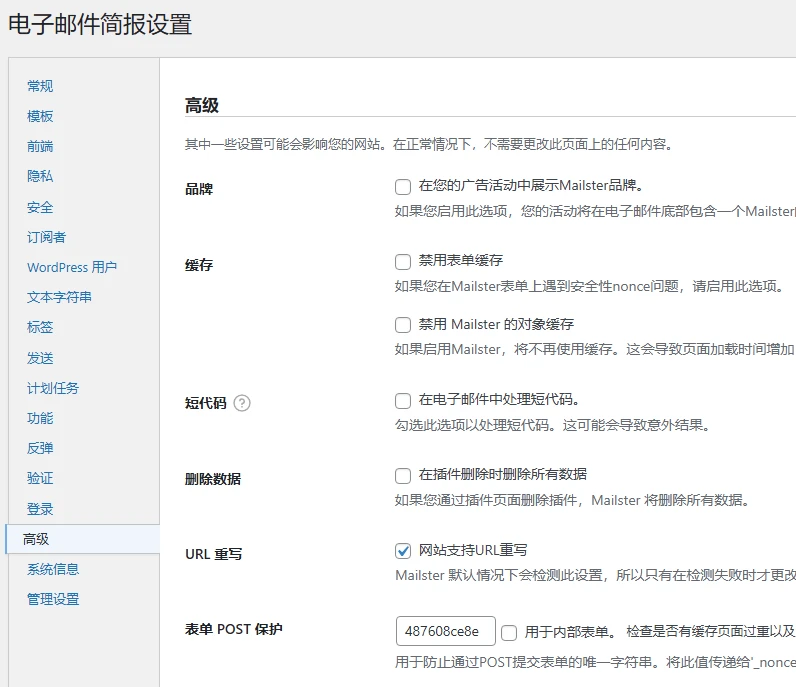Click the 表单 POST 保护 label
The height and width of the screenshot is (687, 796).
[x=234, y=629]
